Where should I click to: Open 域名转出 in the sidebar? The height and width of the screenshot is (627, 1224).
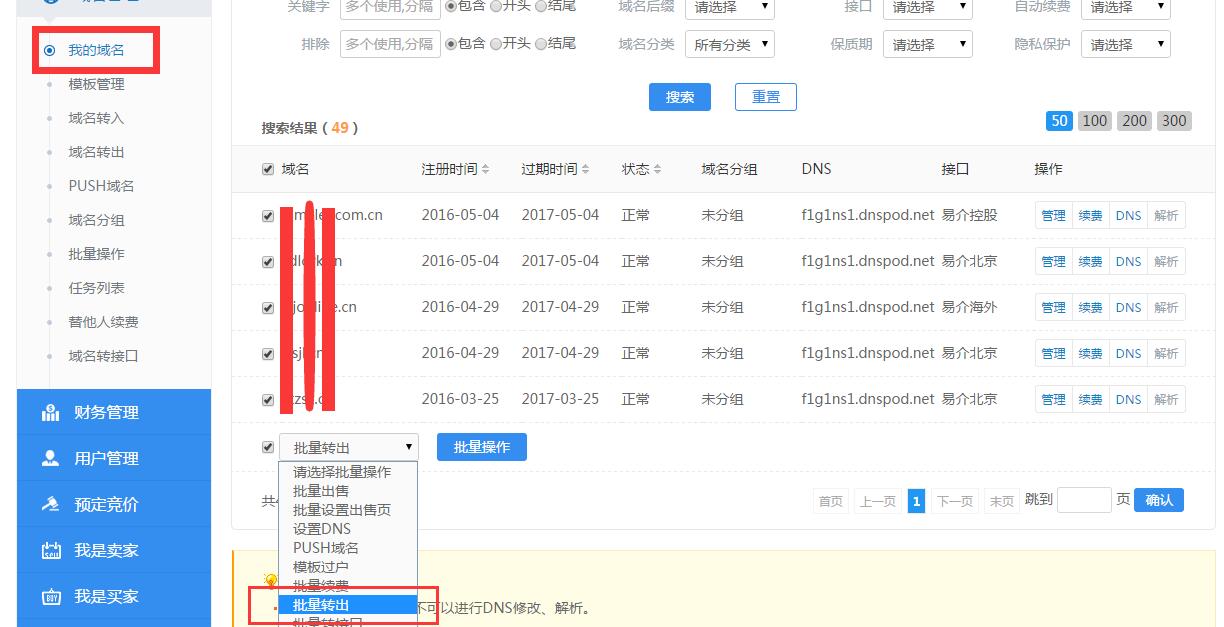(x=96, y=152)
